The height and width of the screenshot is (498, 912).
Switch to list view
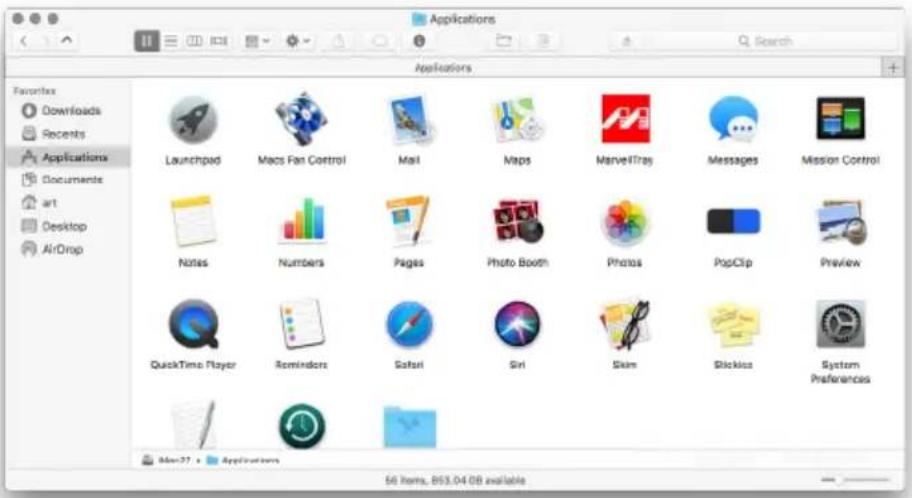(171, 41)
